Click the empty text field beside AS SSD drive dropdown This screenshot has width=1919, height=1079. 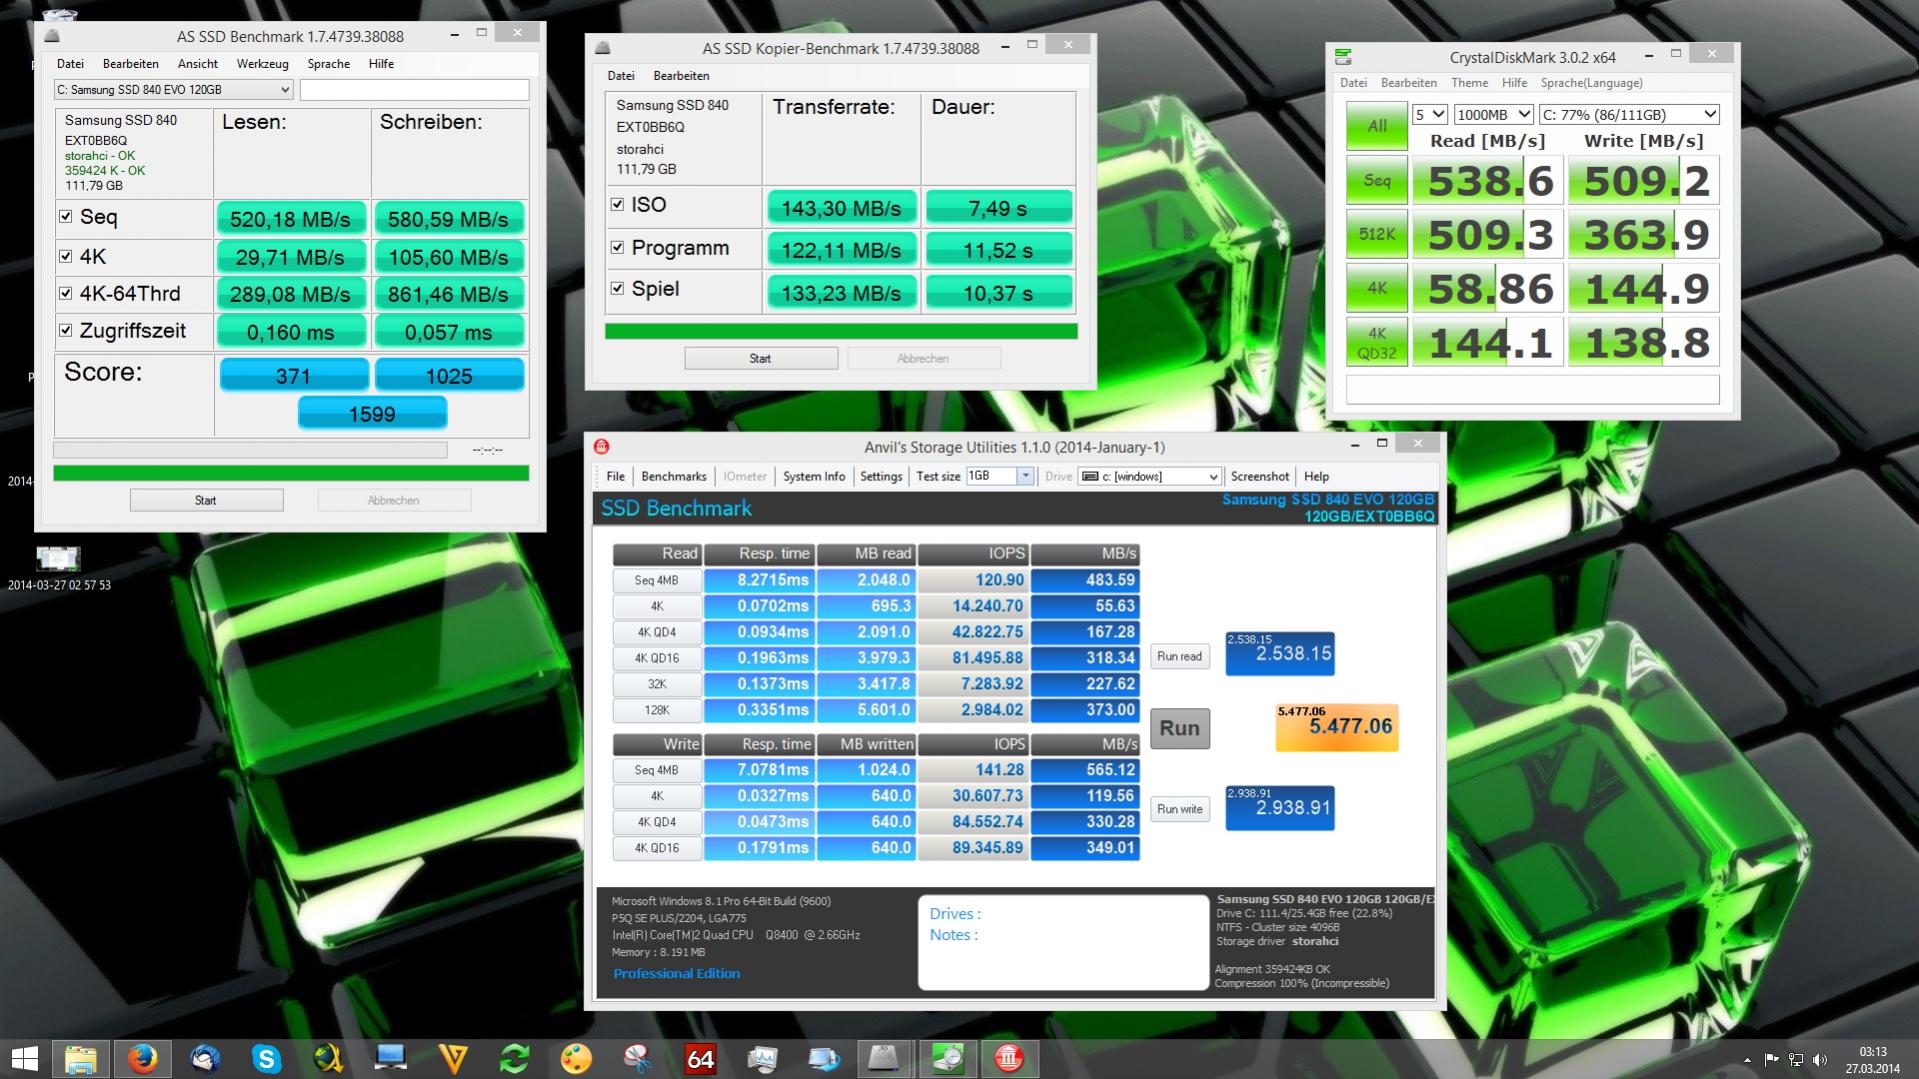point(414,90)
